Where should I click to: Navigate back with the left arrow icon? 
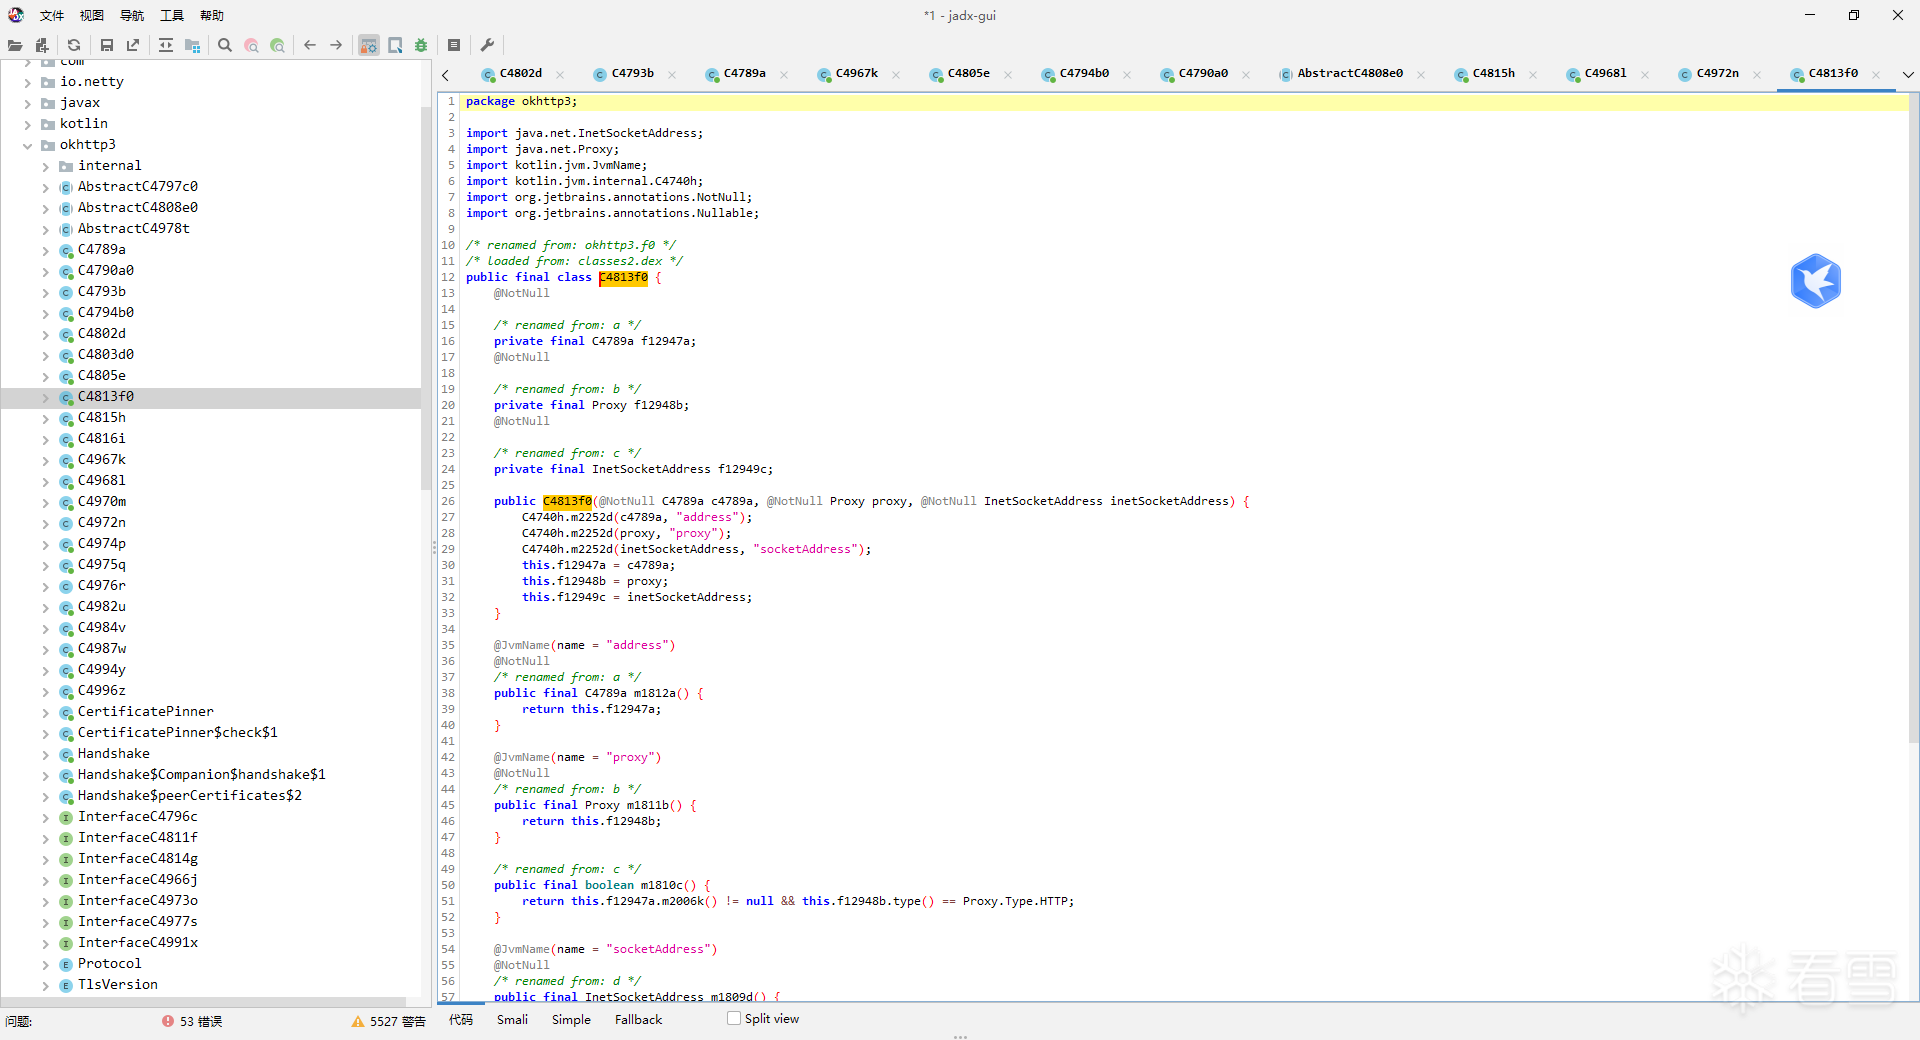click(x=310, y=45)
